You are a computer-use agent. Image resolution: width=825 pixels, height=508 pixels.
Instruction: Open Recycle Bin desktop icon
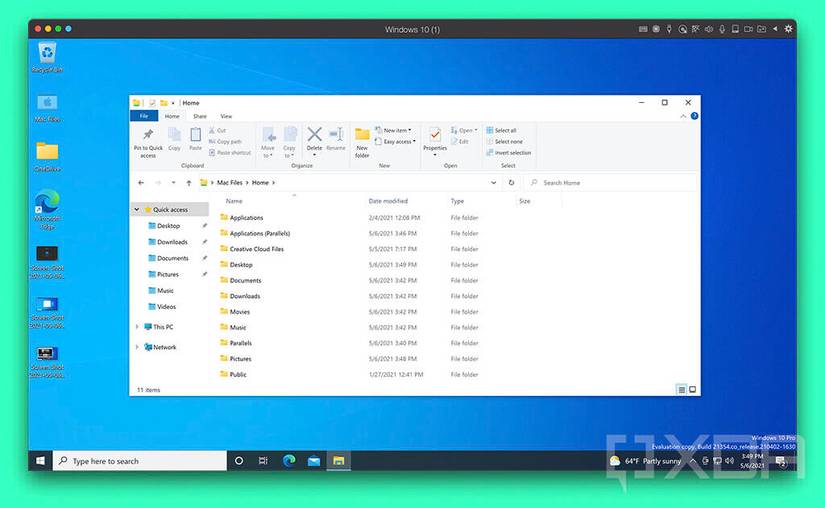(47, 57)
